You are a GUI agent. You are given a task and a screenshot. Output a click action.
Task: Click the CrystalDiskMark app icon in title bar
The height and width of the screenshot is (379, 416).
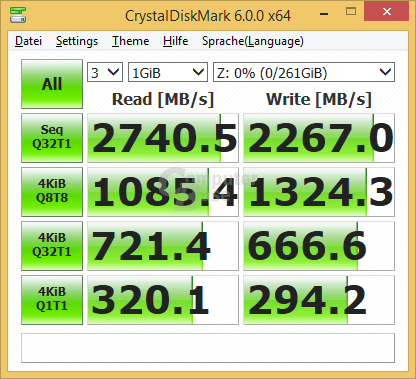point(18,15)
